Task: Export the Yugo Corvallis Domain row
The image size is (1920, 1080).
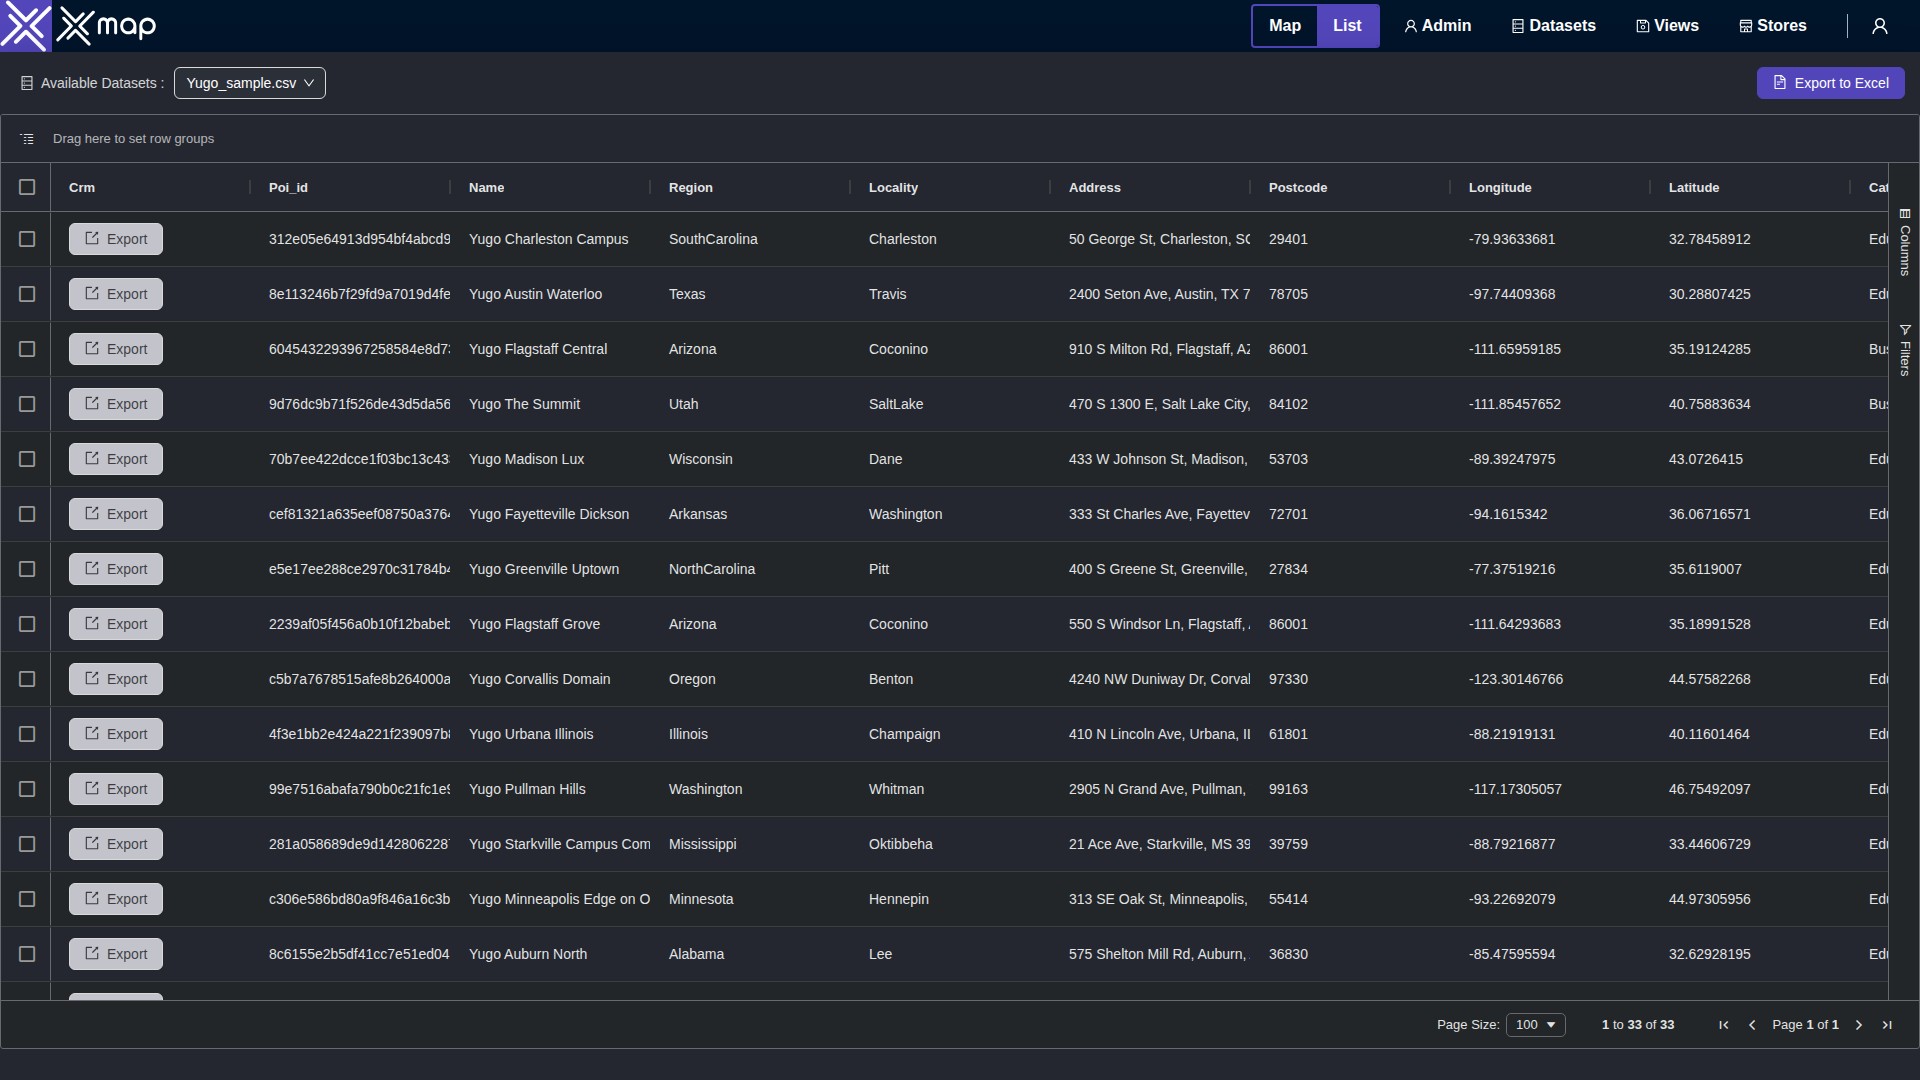Action: (116, 679)
